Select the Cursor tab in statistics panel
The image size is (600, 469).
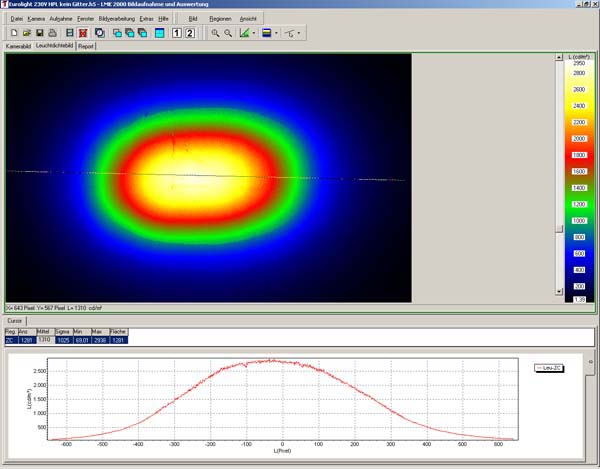click(x=15, y=321)
